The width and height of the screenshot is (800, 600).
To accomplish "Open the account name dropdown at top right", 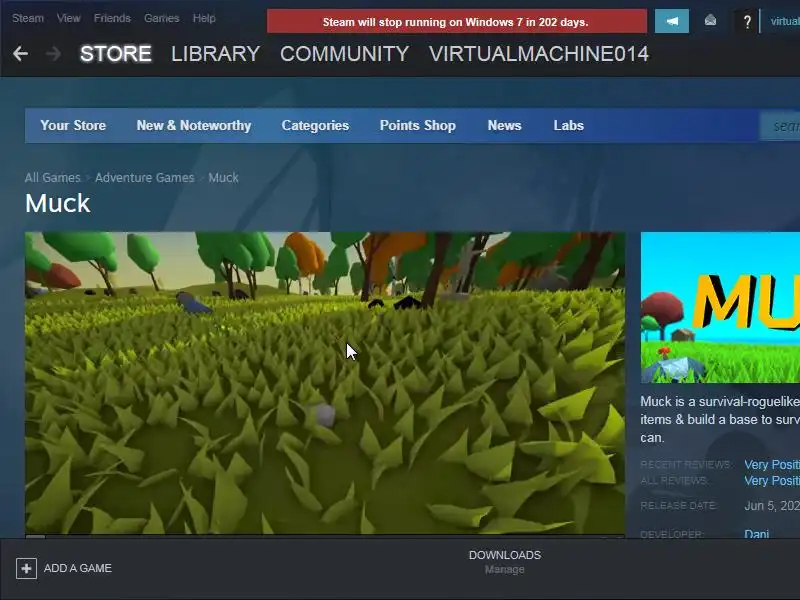I will [785, 21].
